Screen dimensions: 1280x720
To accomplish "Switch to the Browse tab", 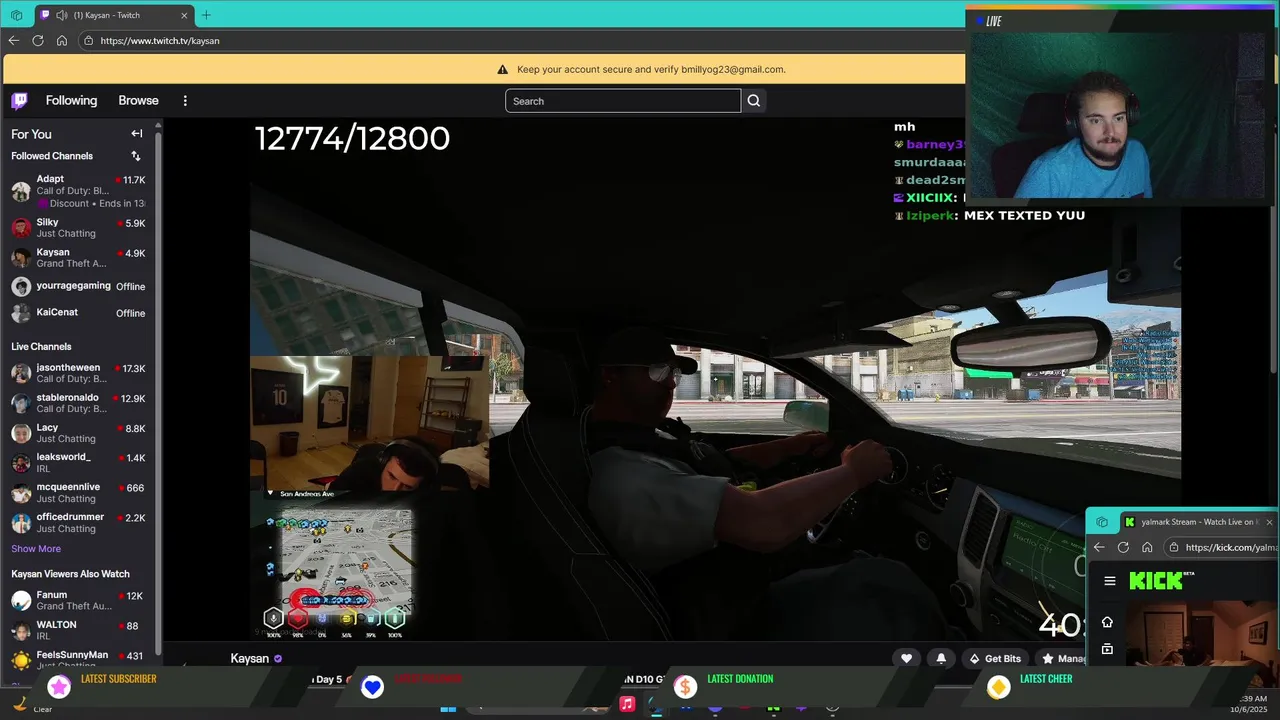I will (x=138, y=101).
